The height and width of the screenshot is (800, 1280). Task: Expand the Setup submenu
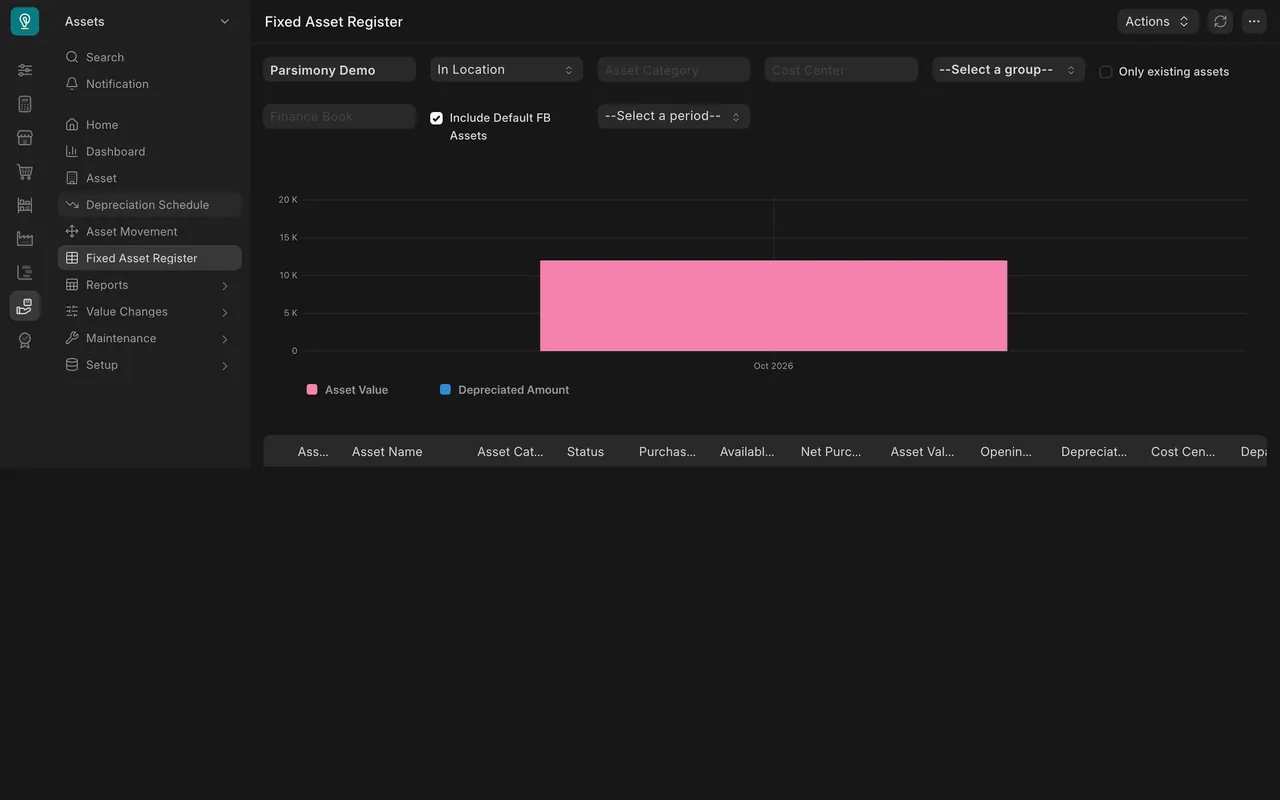(150, 365)
